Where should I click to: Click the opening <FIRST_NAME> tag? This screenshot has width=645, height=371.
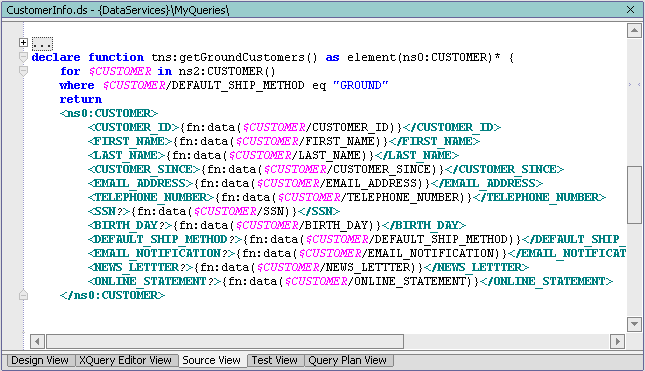[130, 141]
